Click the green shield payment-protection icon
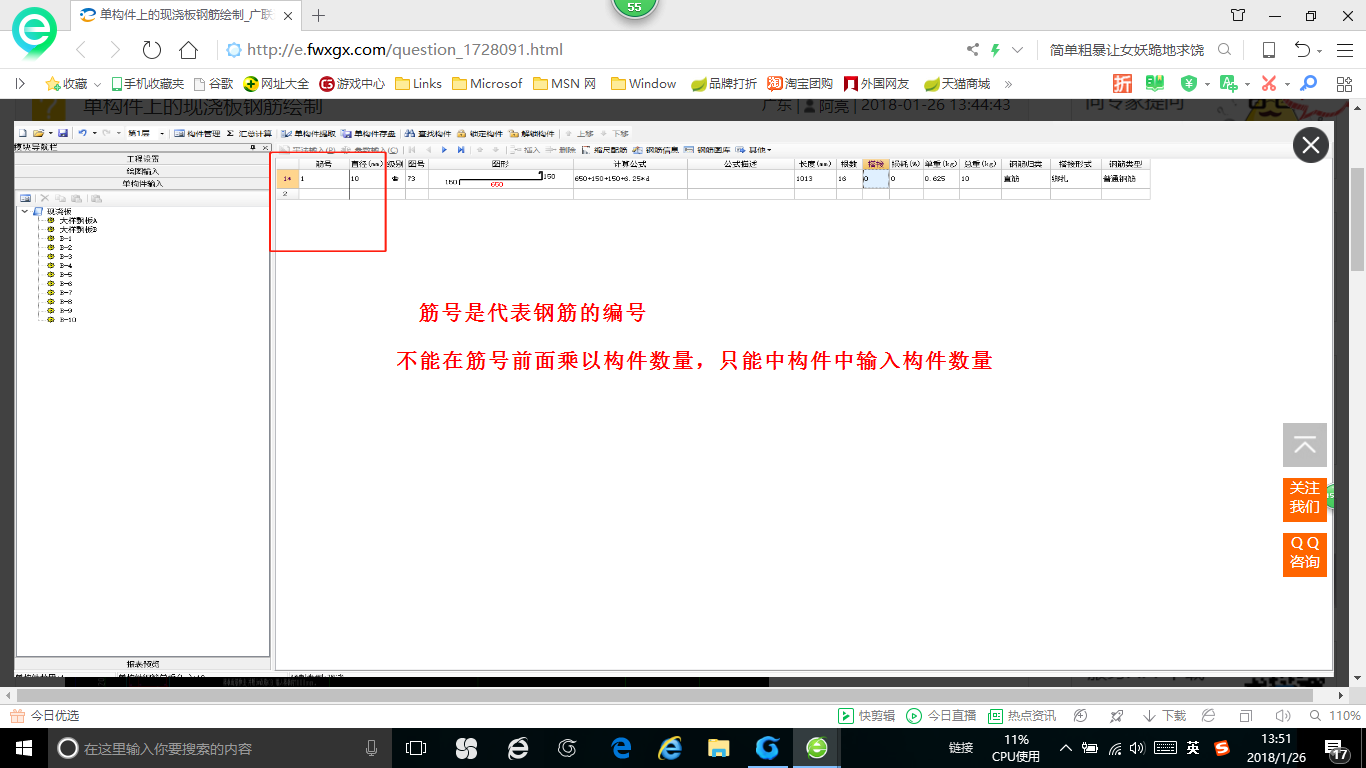1366x768 pixels. tap(1189, 84)
